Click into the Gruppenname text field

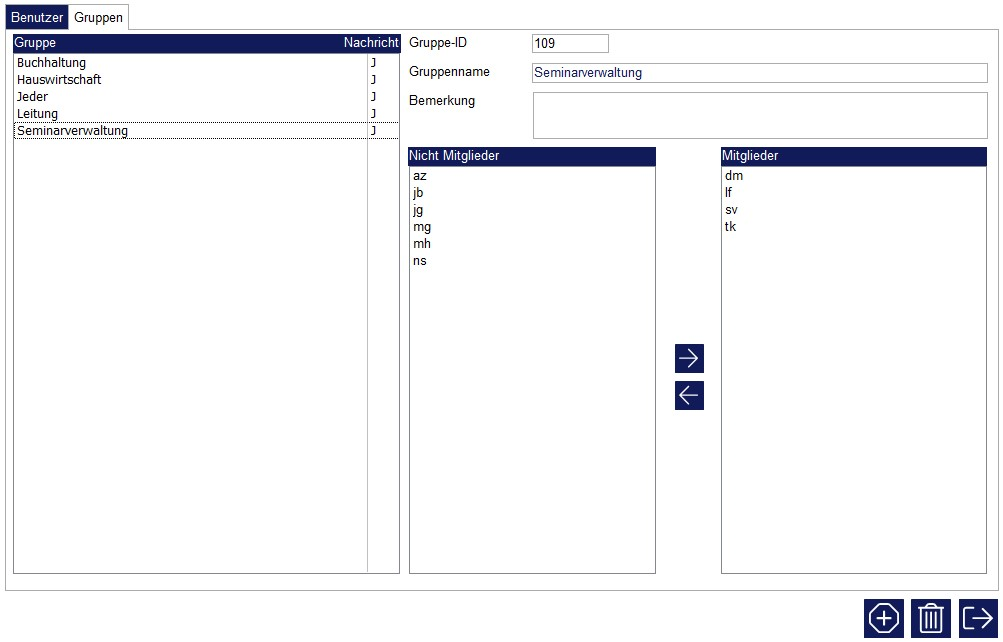pos(759,73)
